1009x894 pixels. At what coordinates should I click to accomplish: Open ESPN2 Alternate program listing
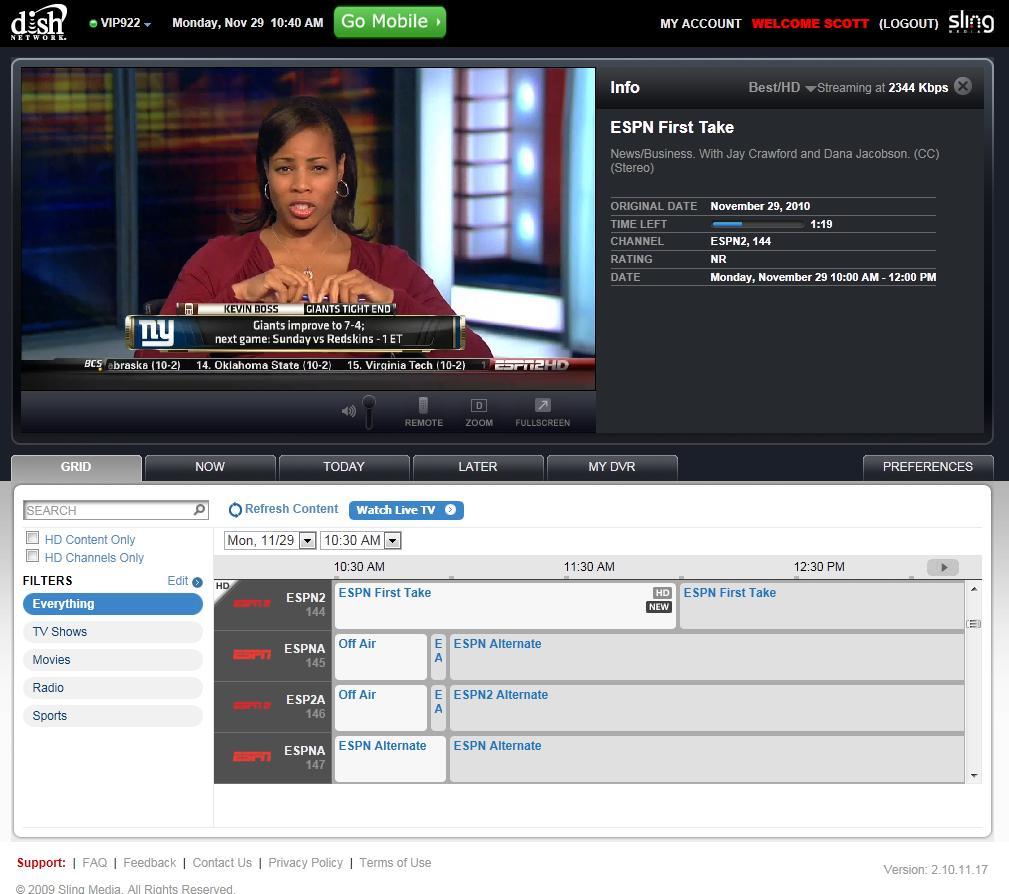click(707, 707)
